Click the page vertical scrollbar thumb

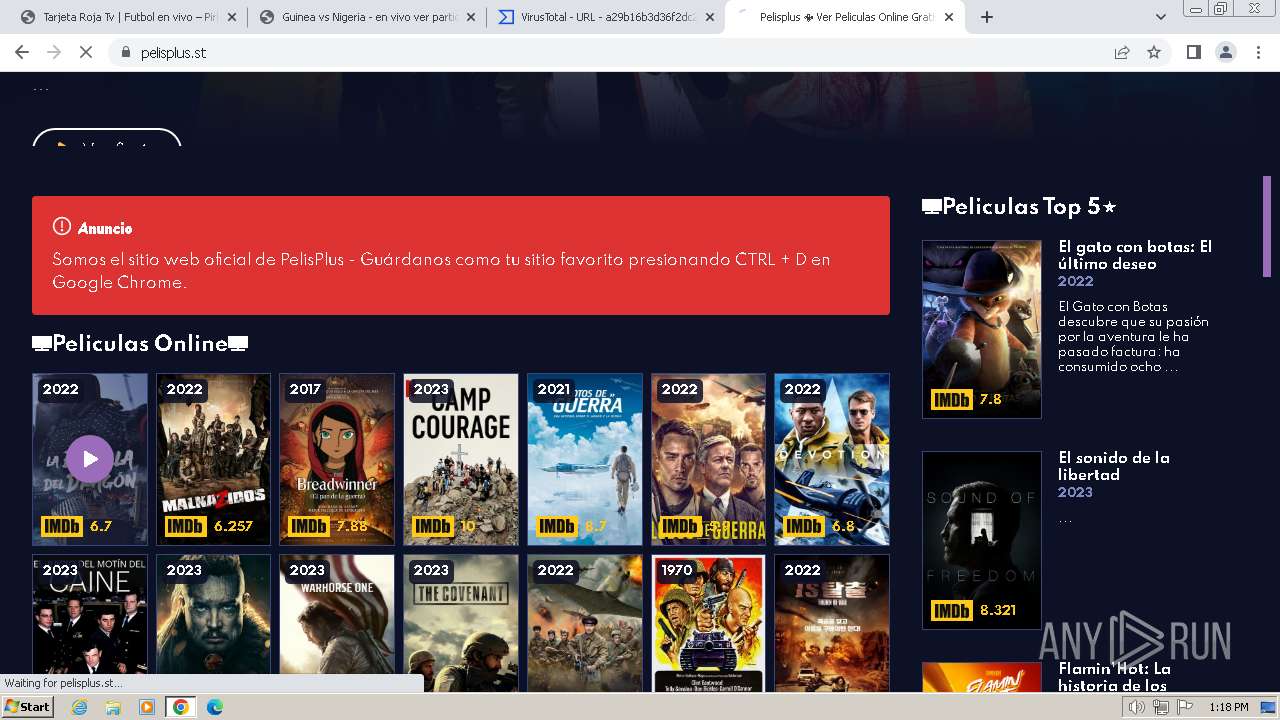coord(1268,226)
